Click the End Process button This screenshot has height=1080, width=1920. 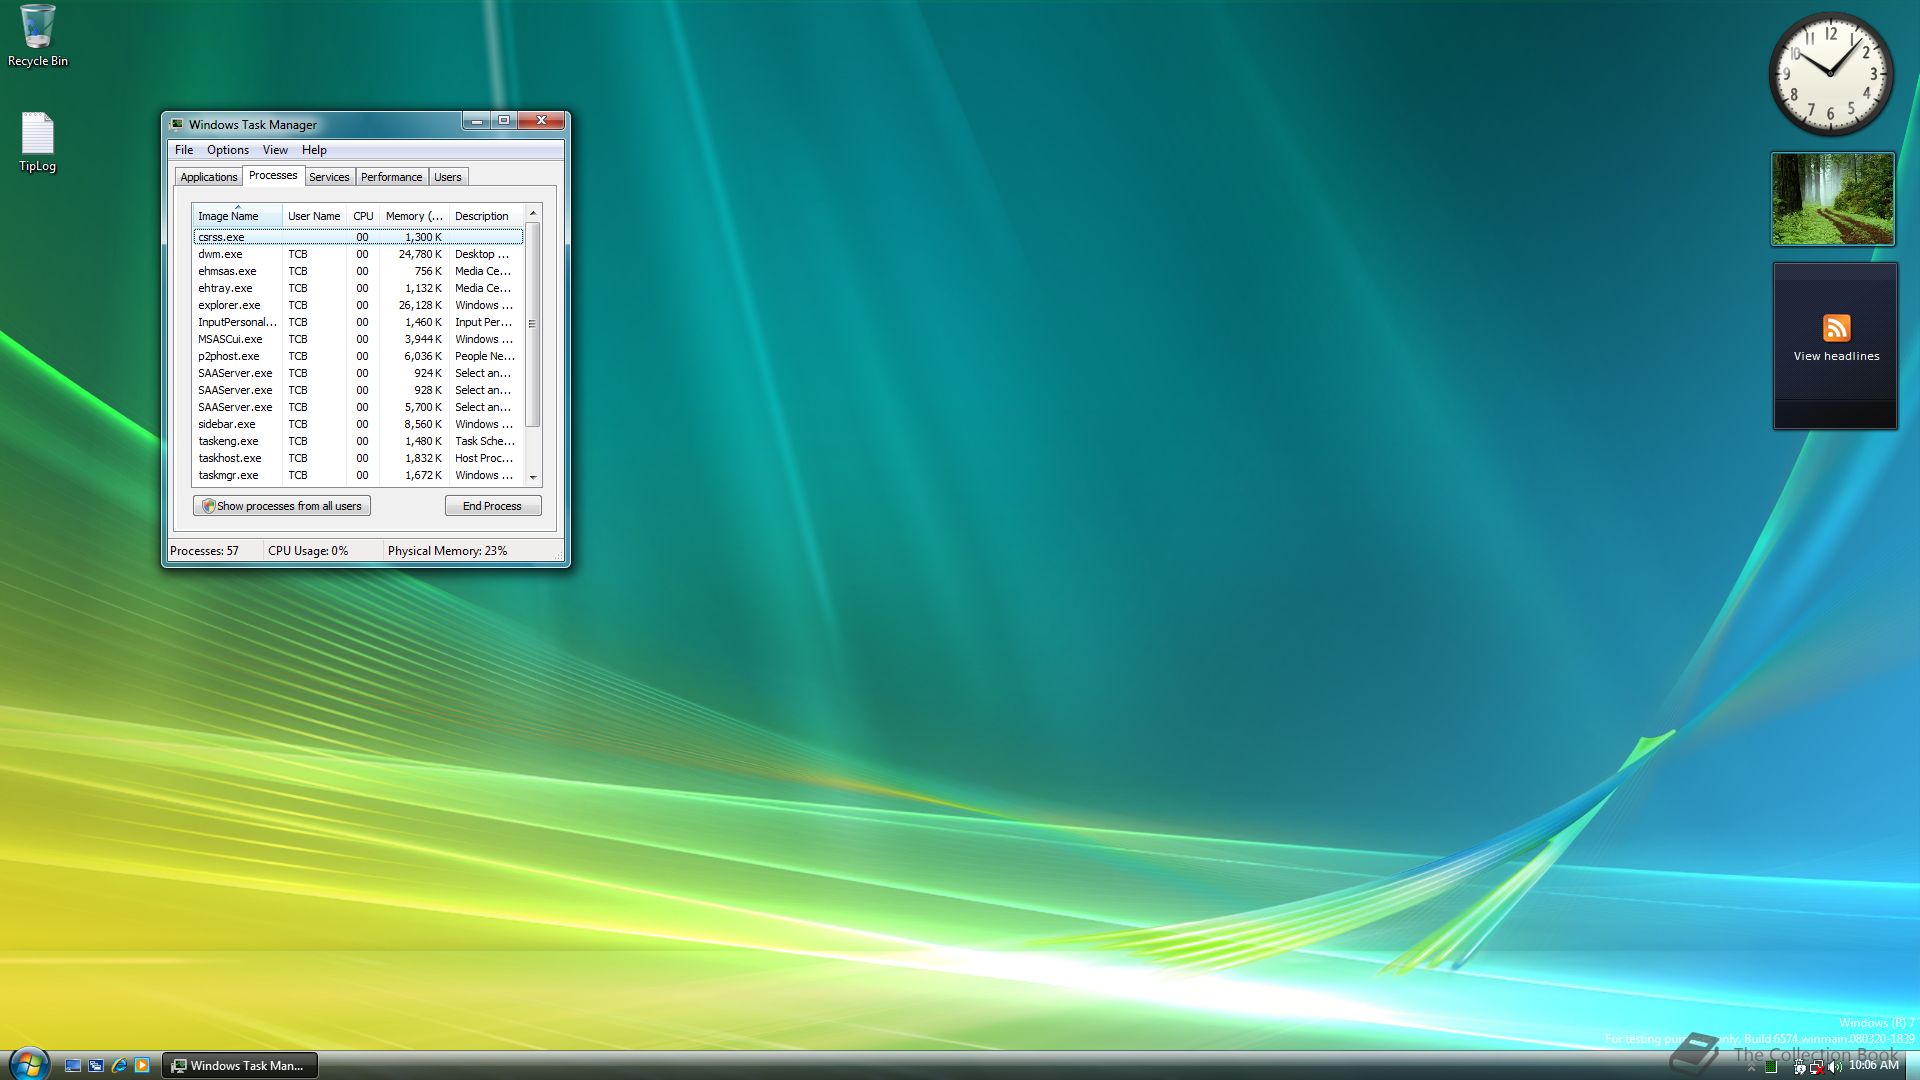492,506
